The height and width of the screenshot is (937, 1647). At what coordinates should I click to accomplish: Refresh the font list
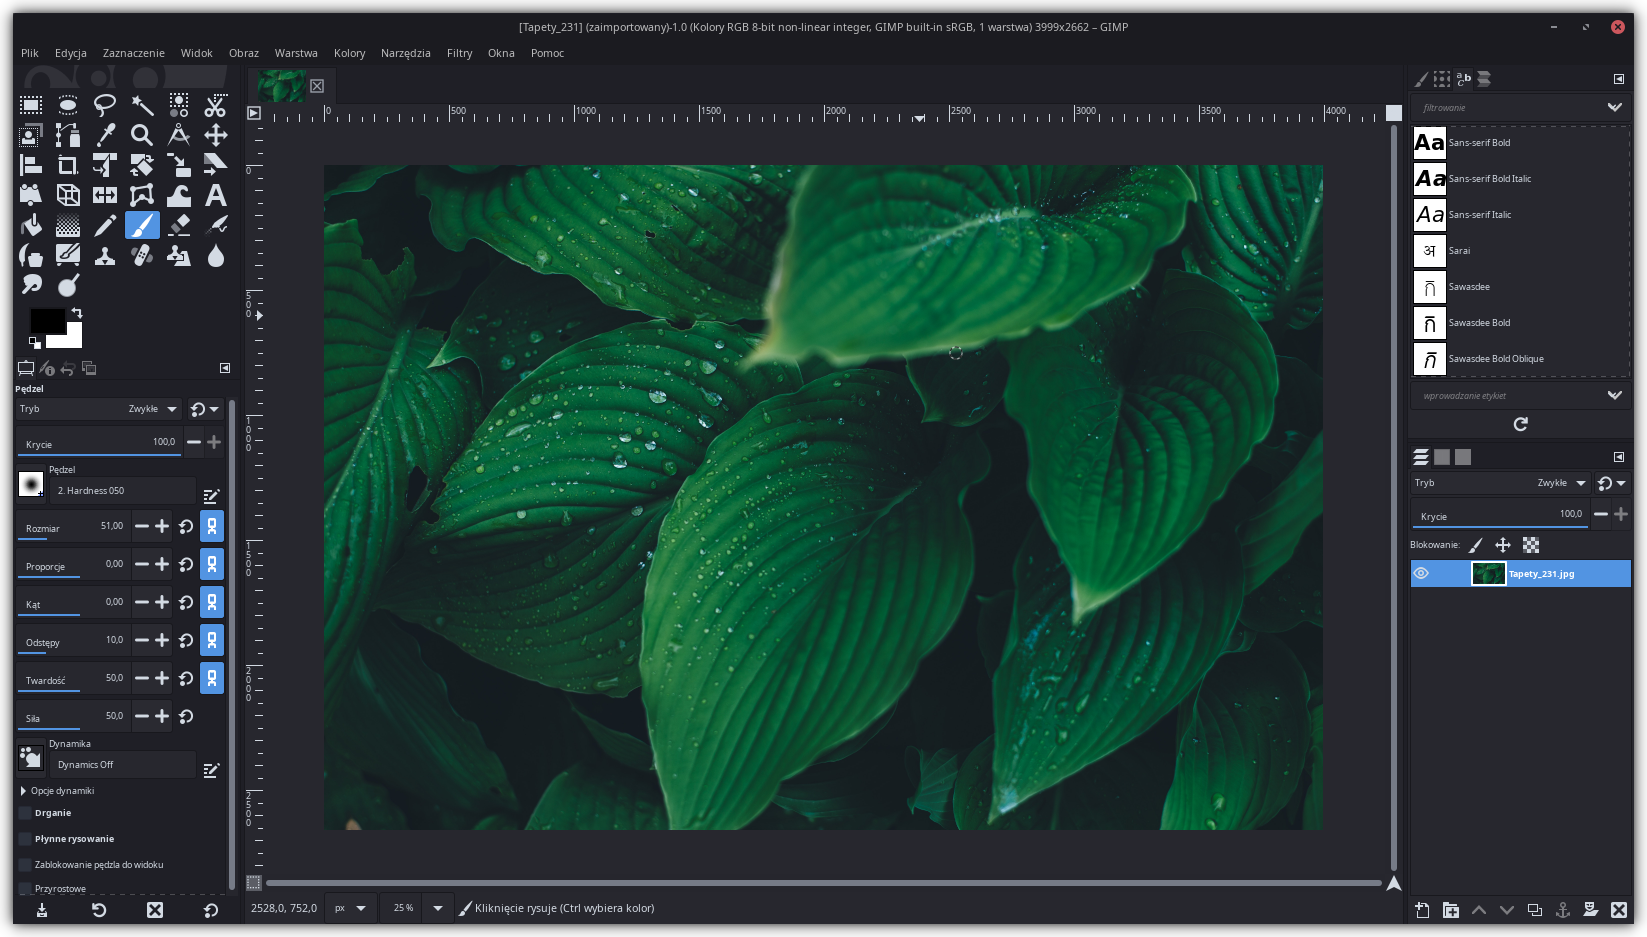tap(1520, 424)
